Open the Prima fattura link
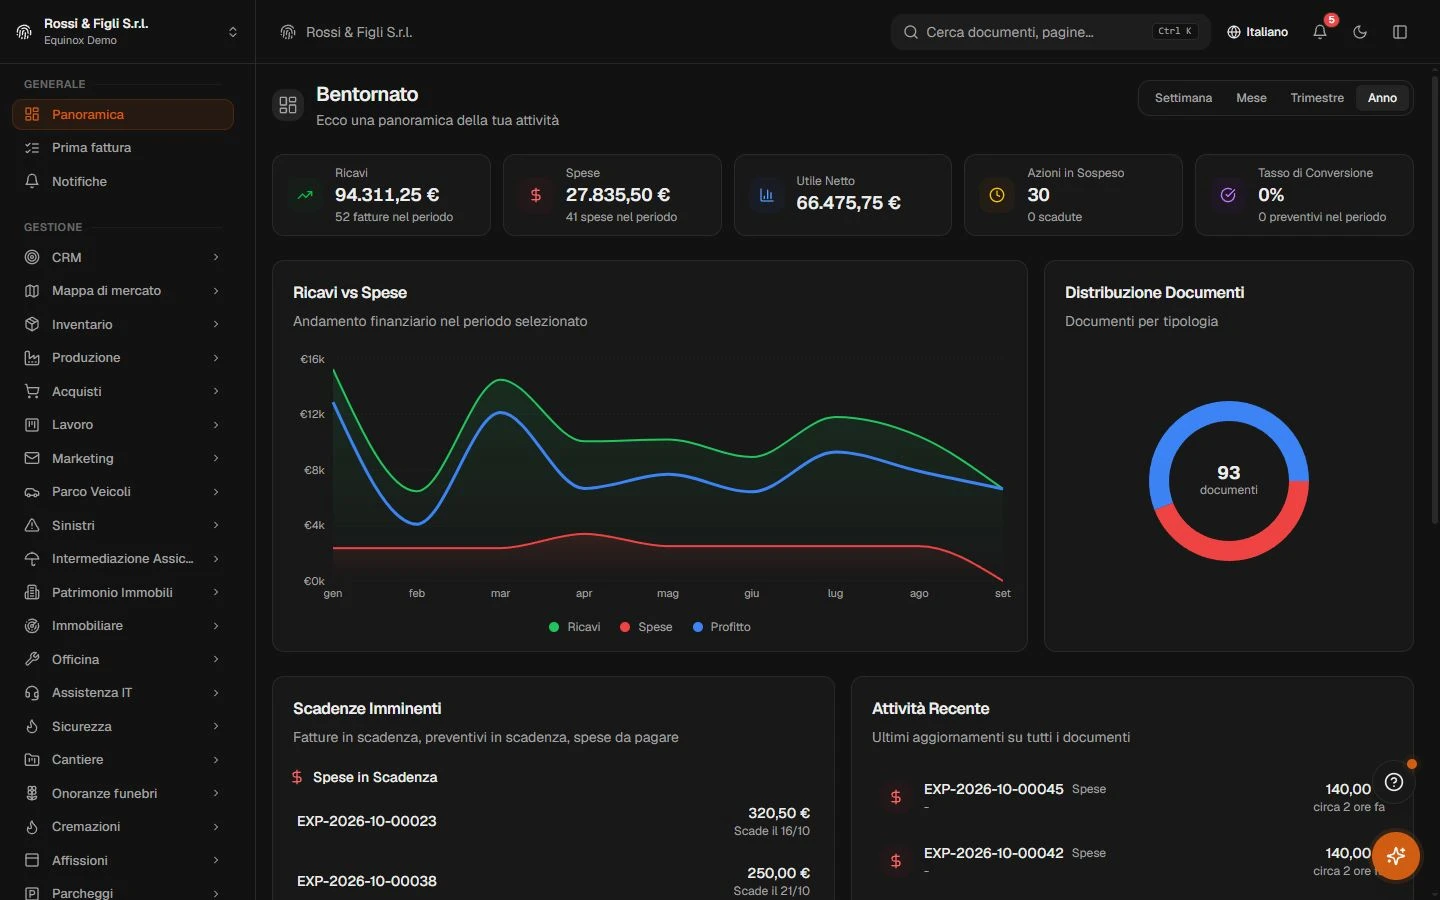This screenshot has width=1440, height=900. pyautogui.click(x=122, y=148)
